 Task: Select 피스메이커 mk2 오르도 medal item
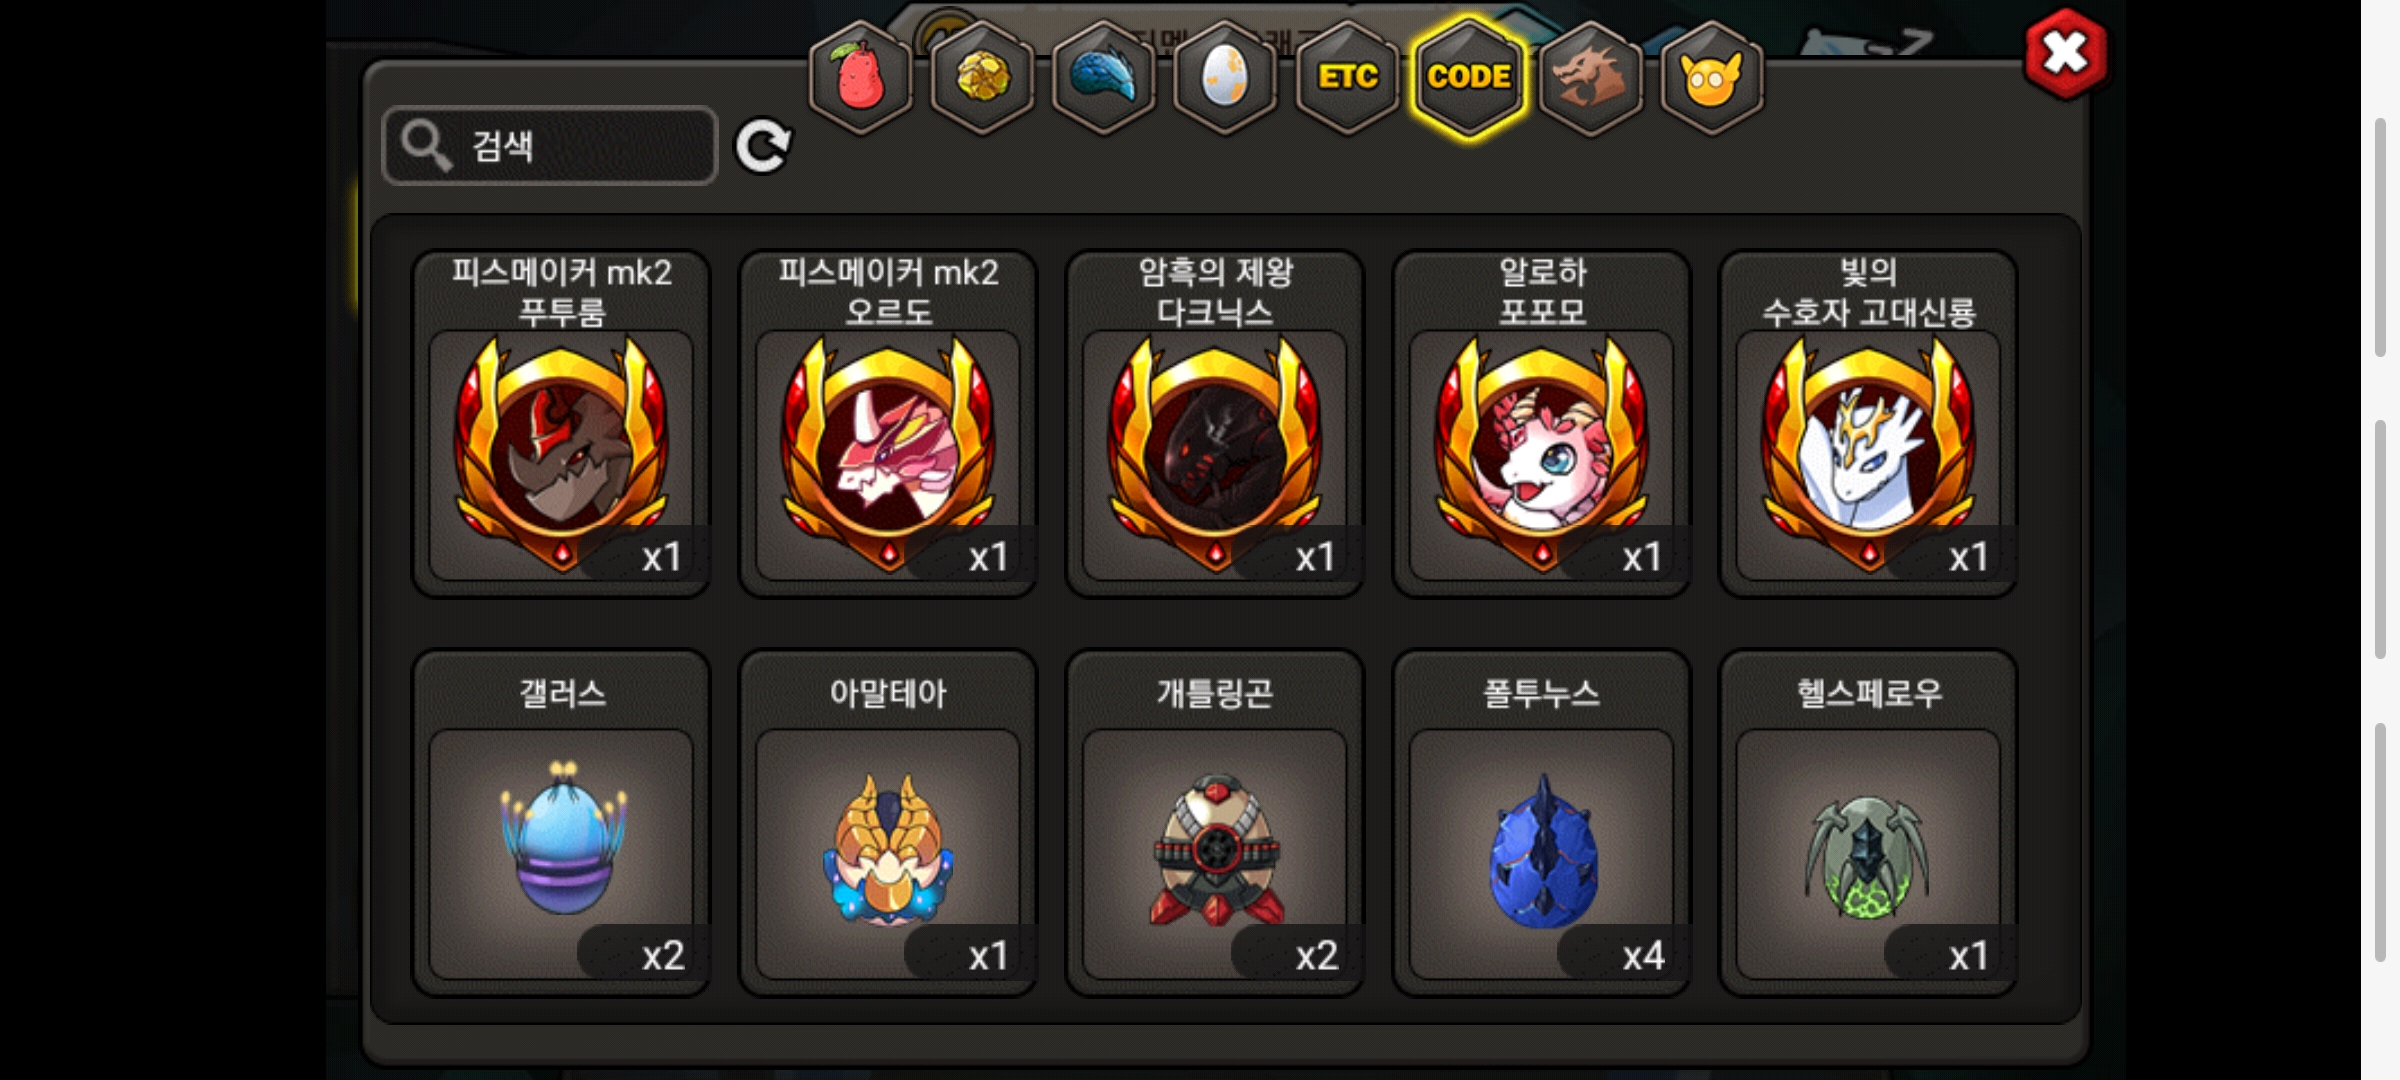point(888,424)
